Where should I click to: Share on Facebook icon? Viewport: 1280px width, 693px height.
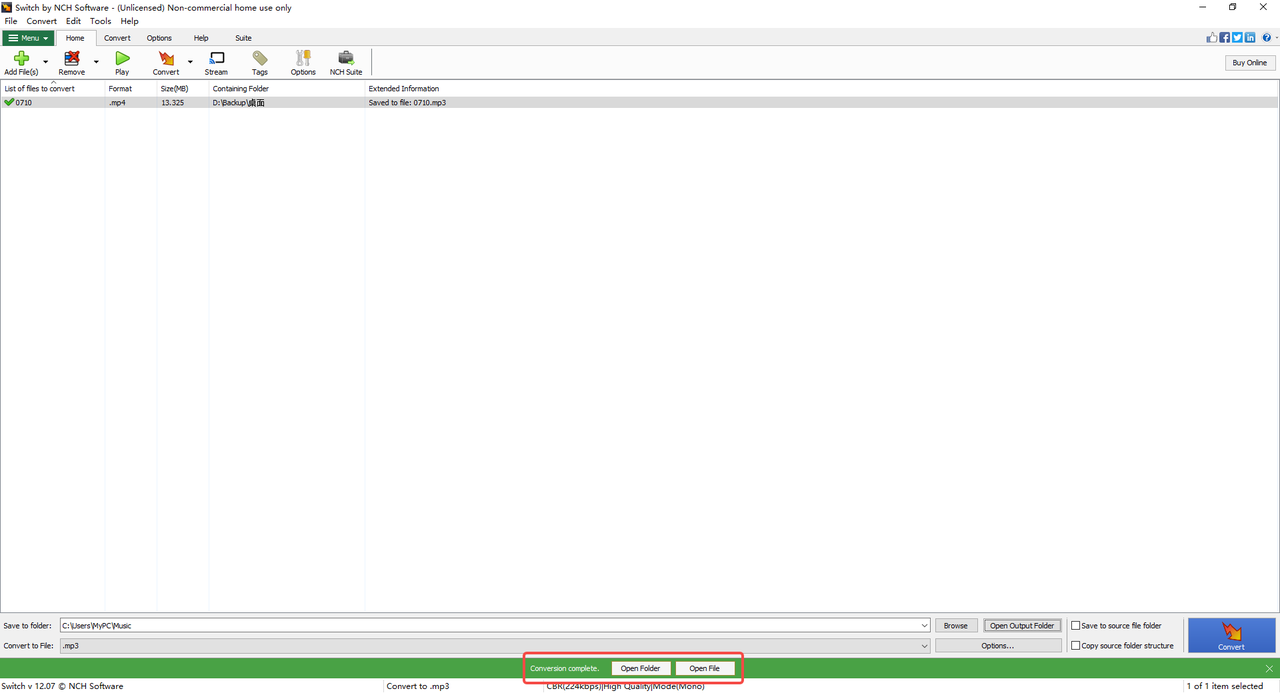point(1225,37)
